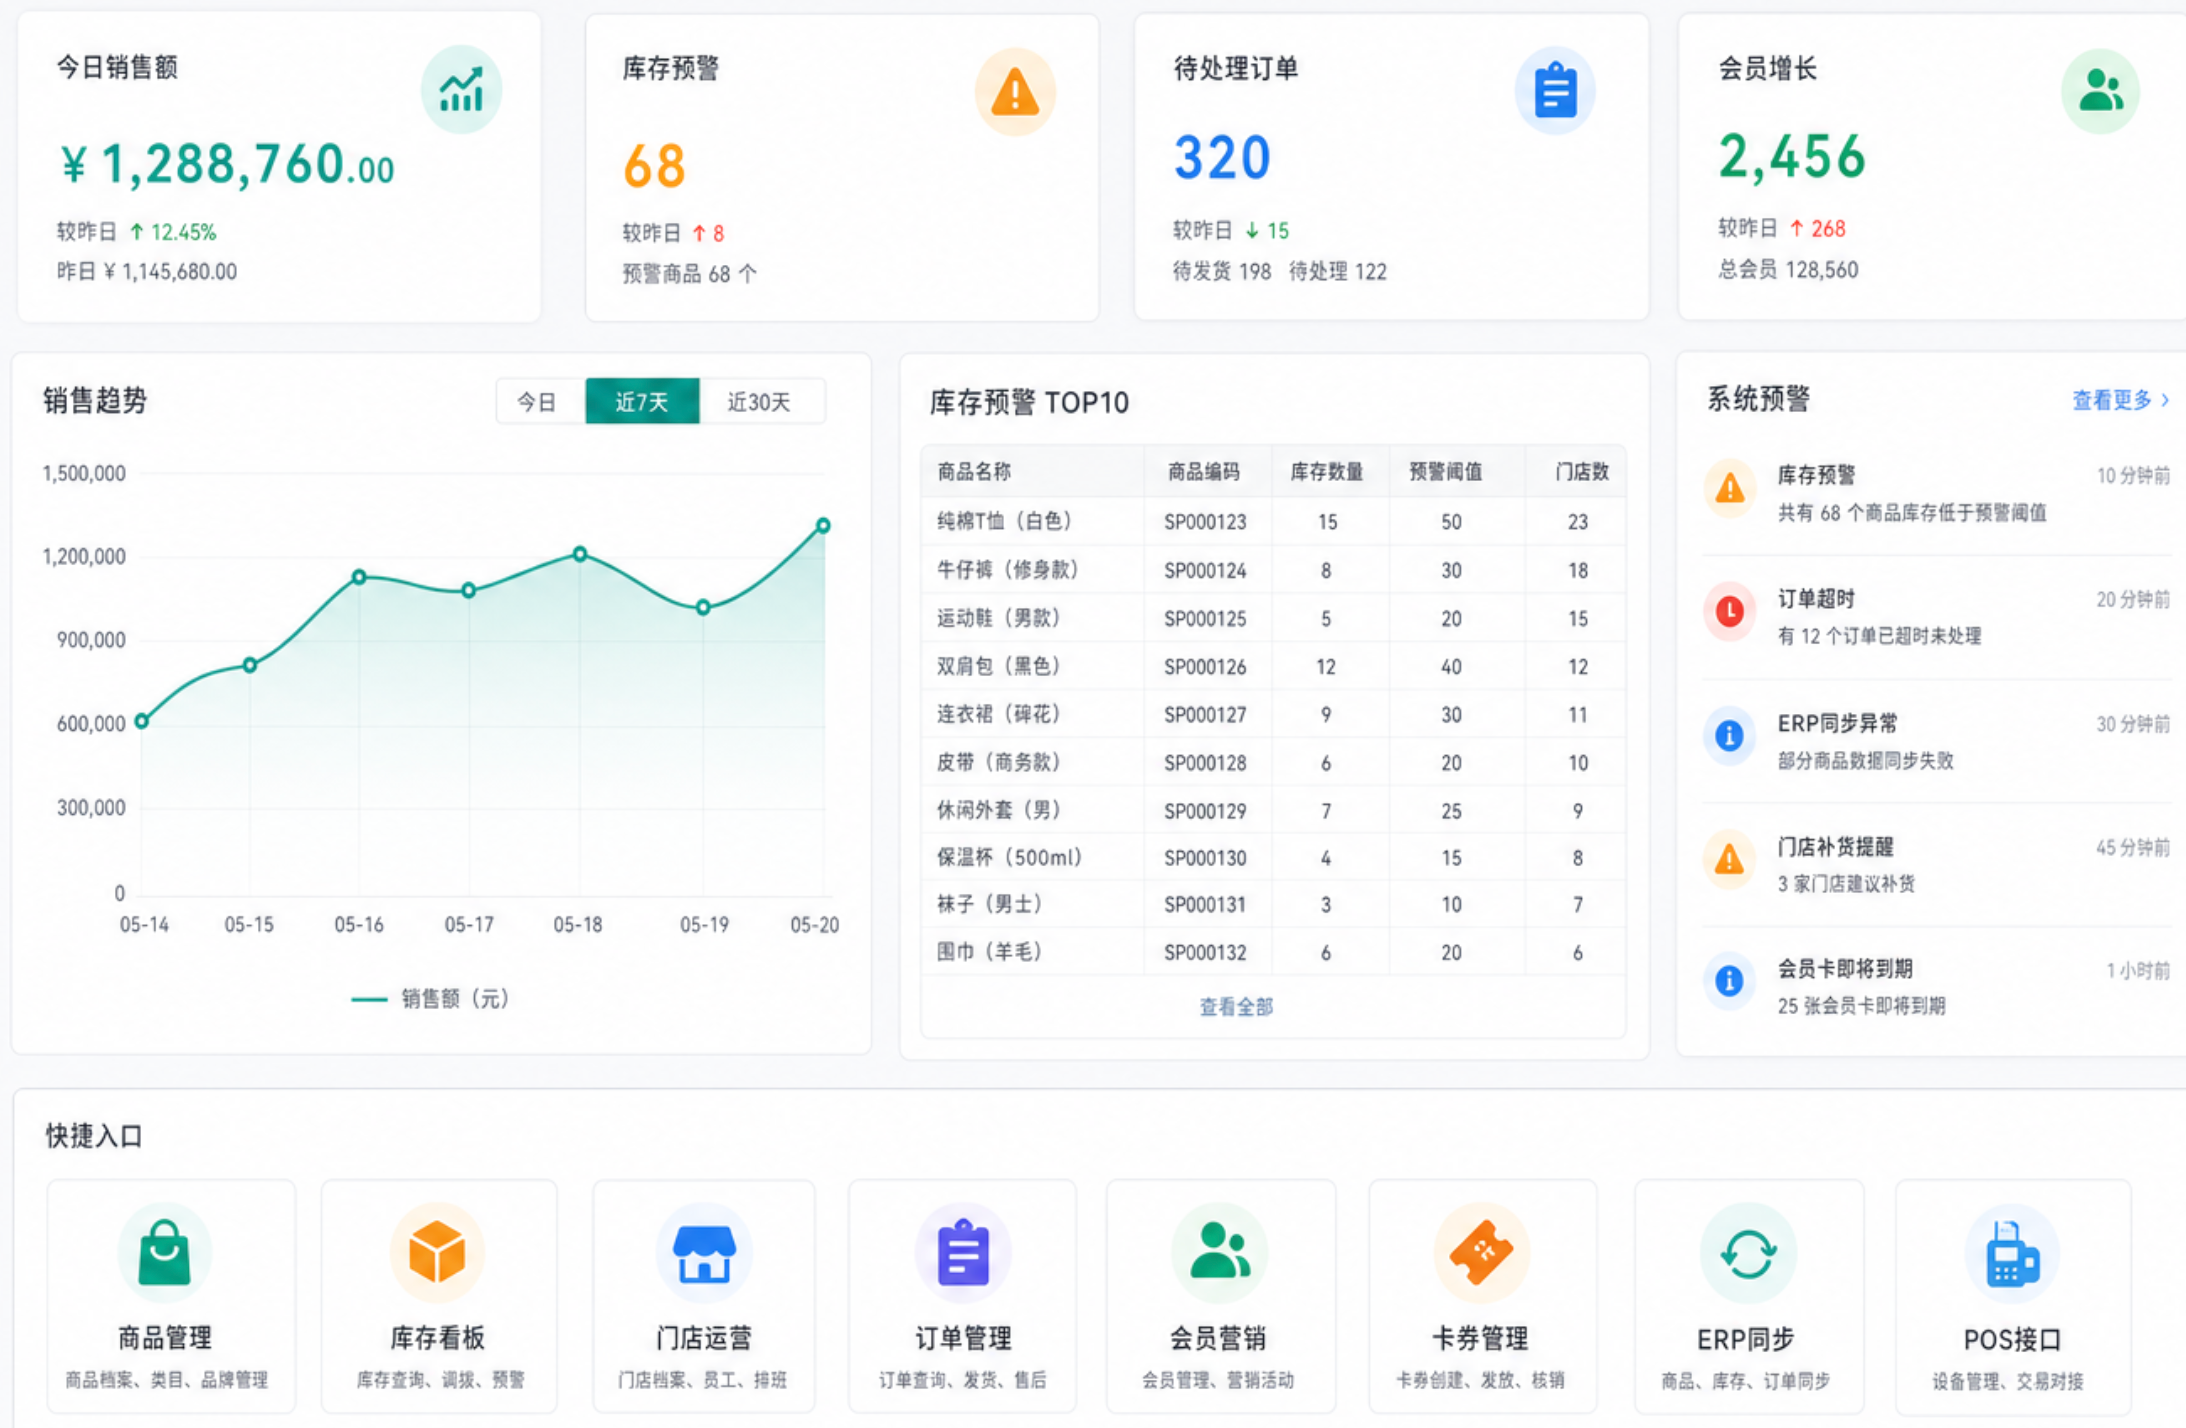2186x1428 pixels.
Task: Click the POS接口 shortcut label
Action: coord(2012,1339)
